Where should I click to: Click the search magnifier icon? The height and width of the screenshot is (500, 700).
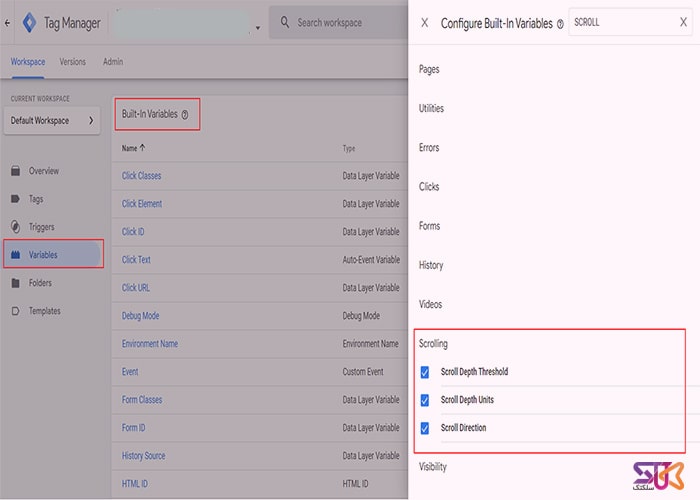(285, 22)
